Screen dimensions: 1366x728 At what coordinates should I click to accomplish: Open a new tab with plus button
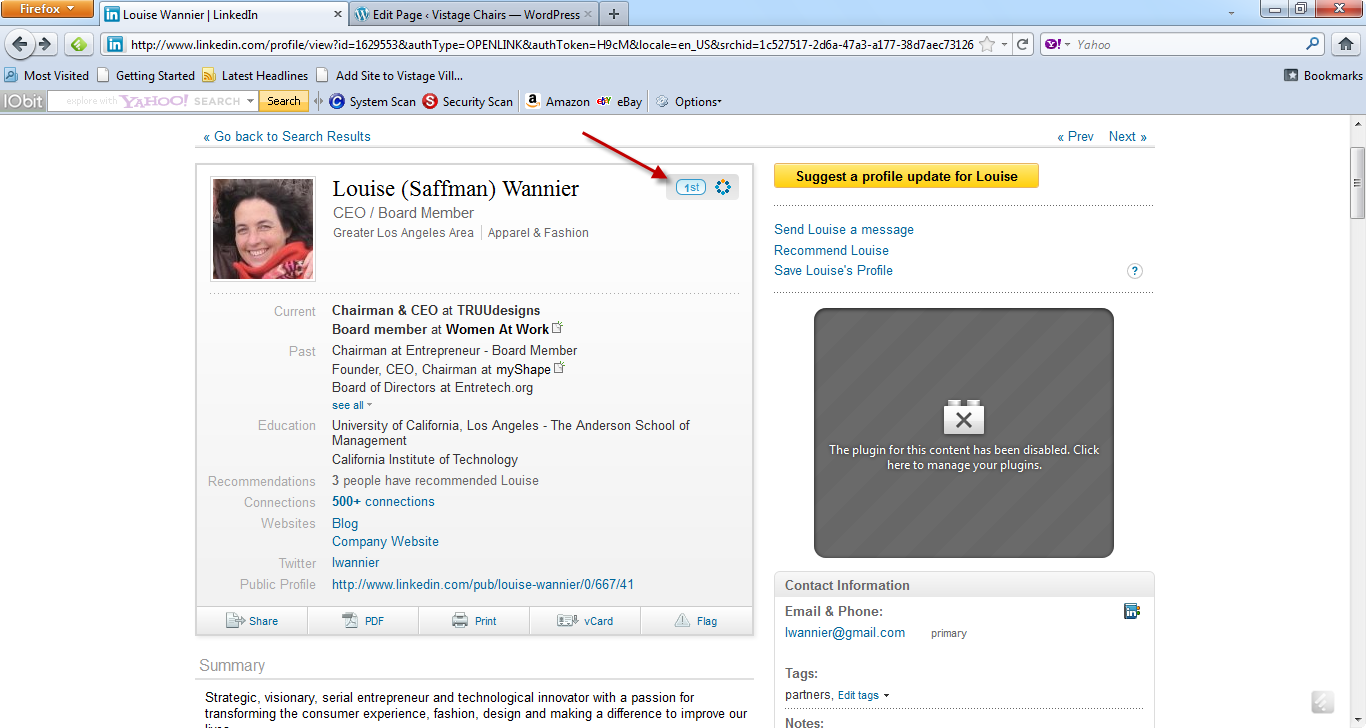pyautogui.click(x=614, y=15)
